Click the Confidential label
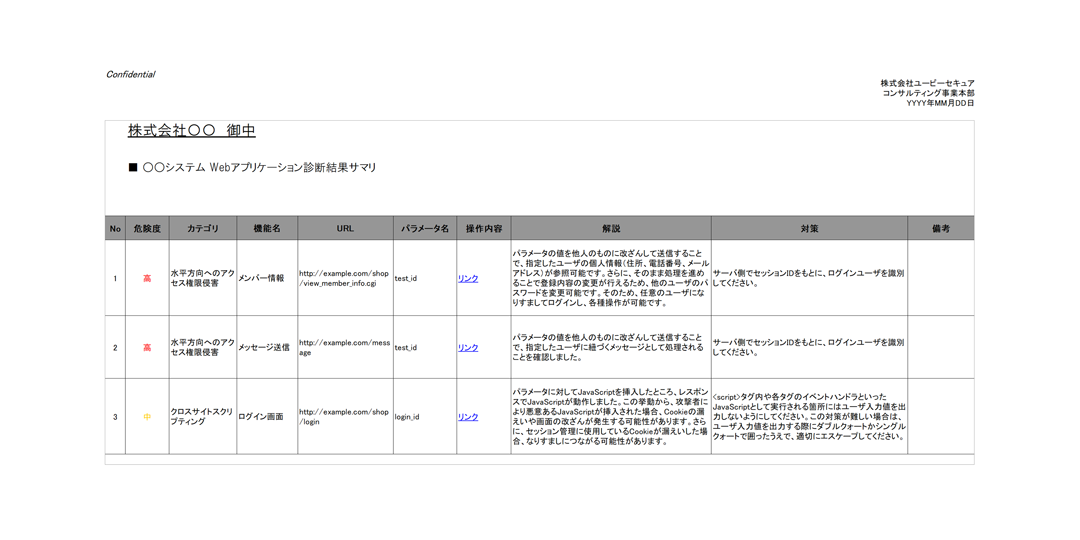This screenshot has height=540, width=1080. click(x=130, y=74)
